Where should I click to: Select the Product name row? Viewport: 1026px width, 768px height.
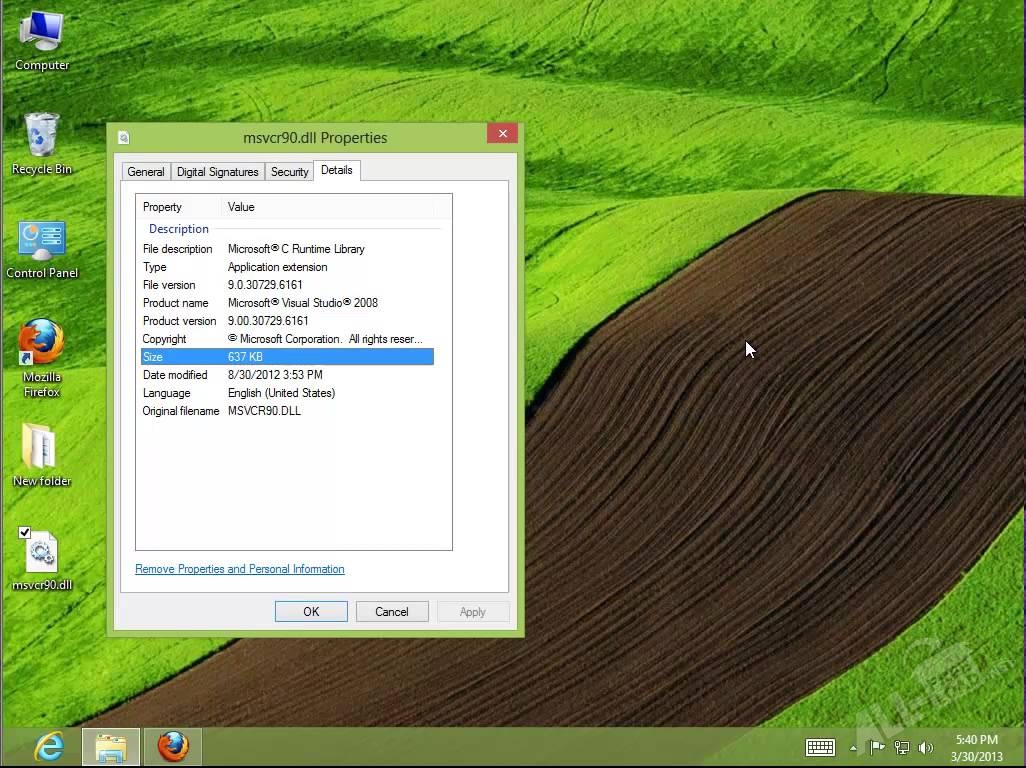(287, 303)
